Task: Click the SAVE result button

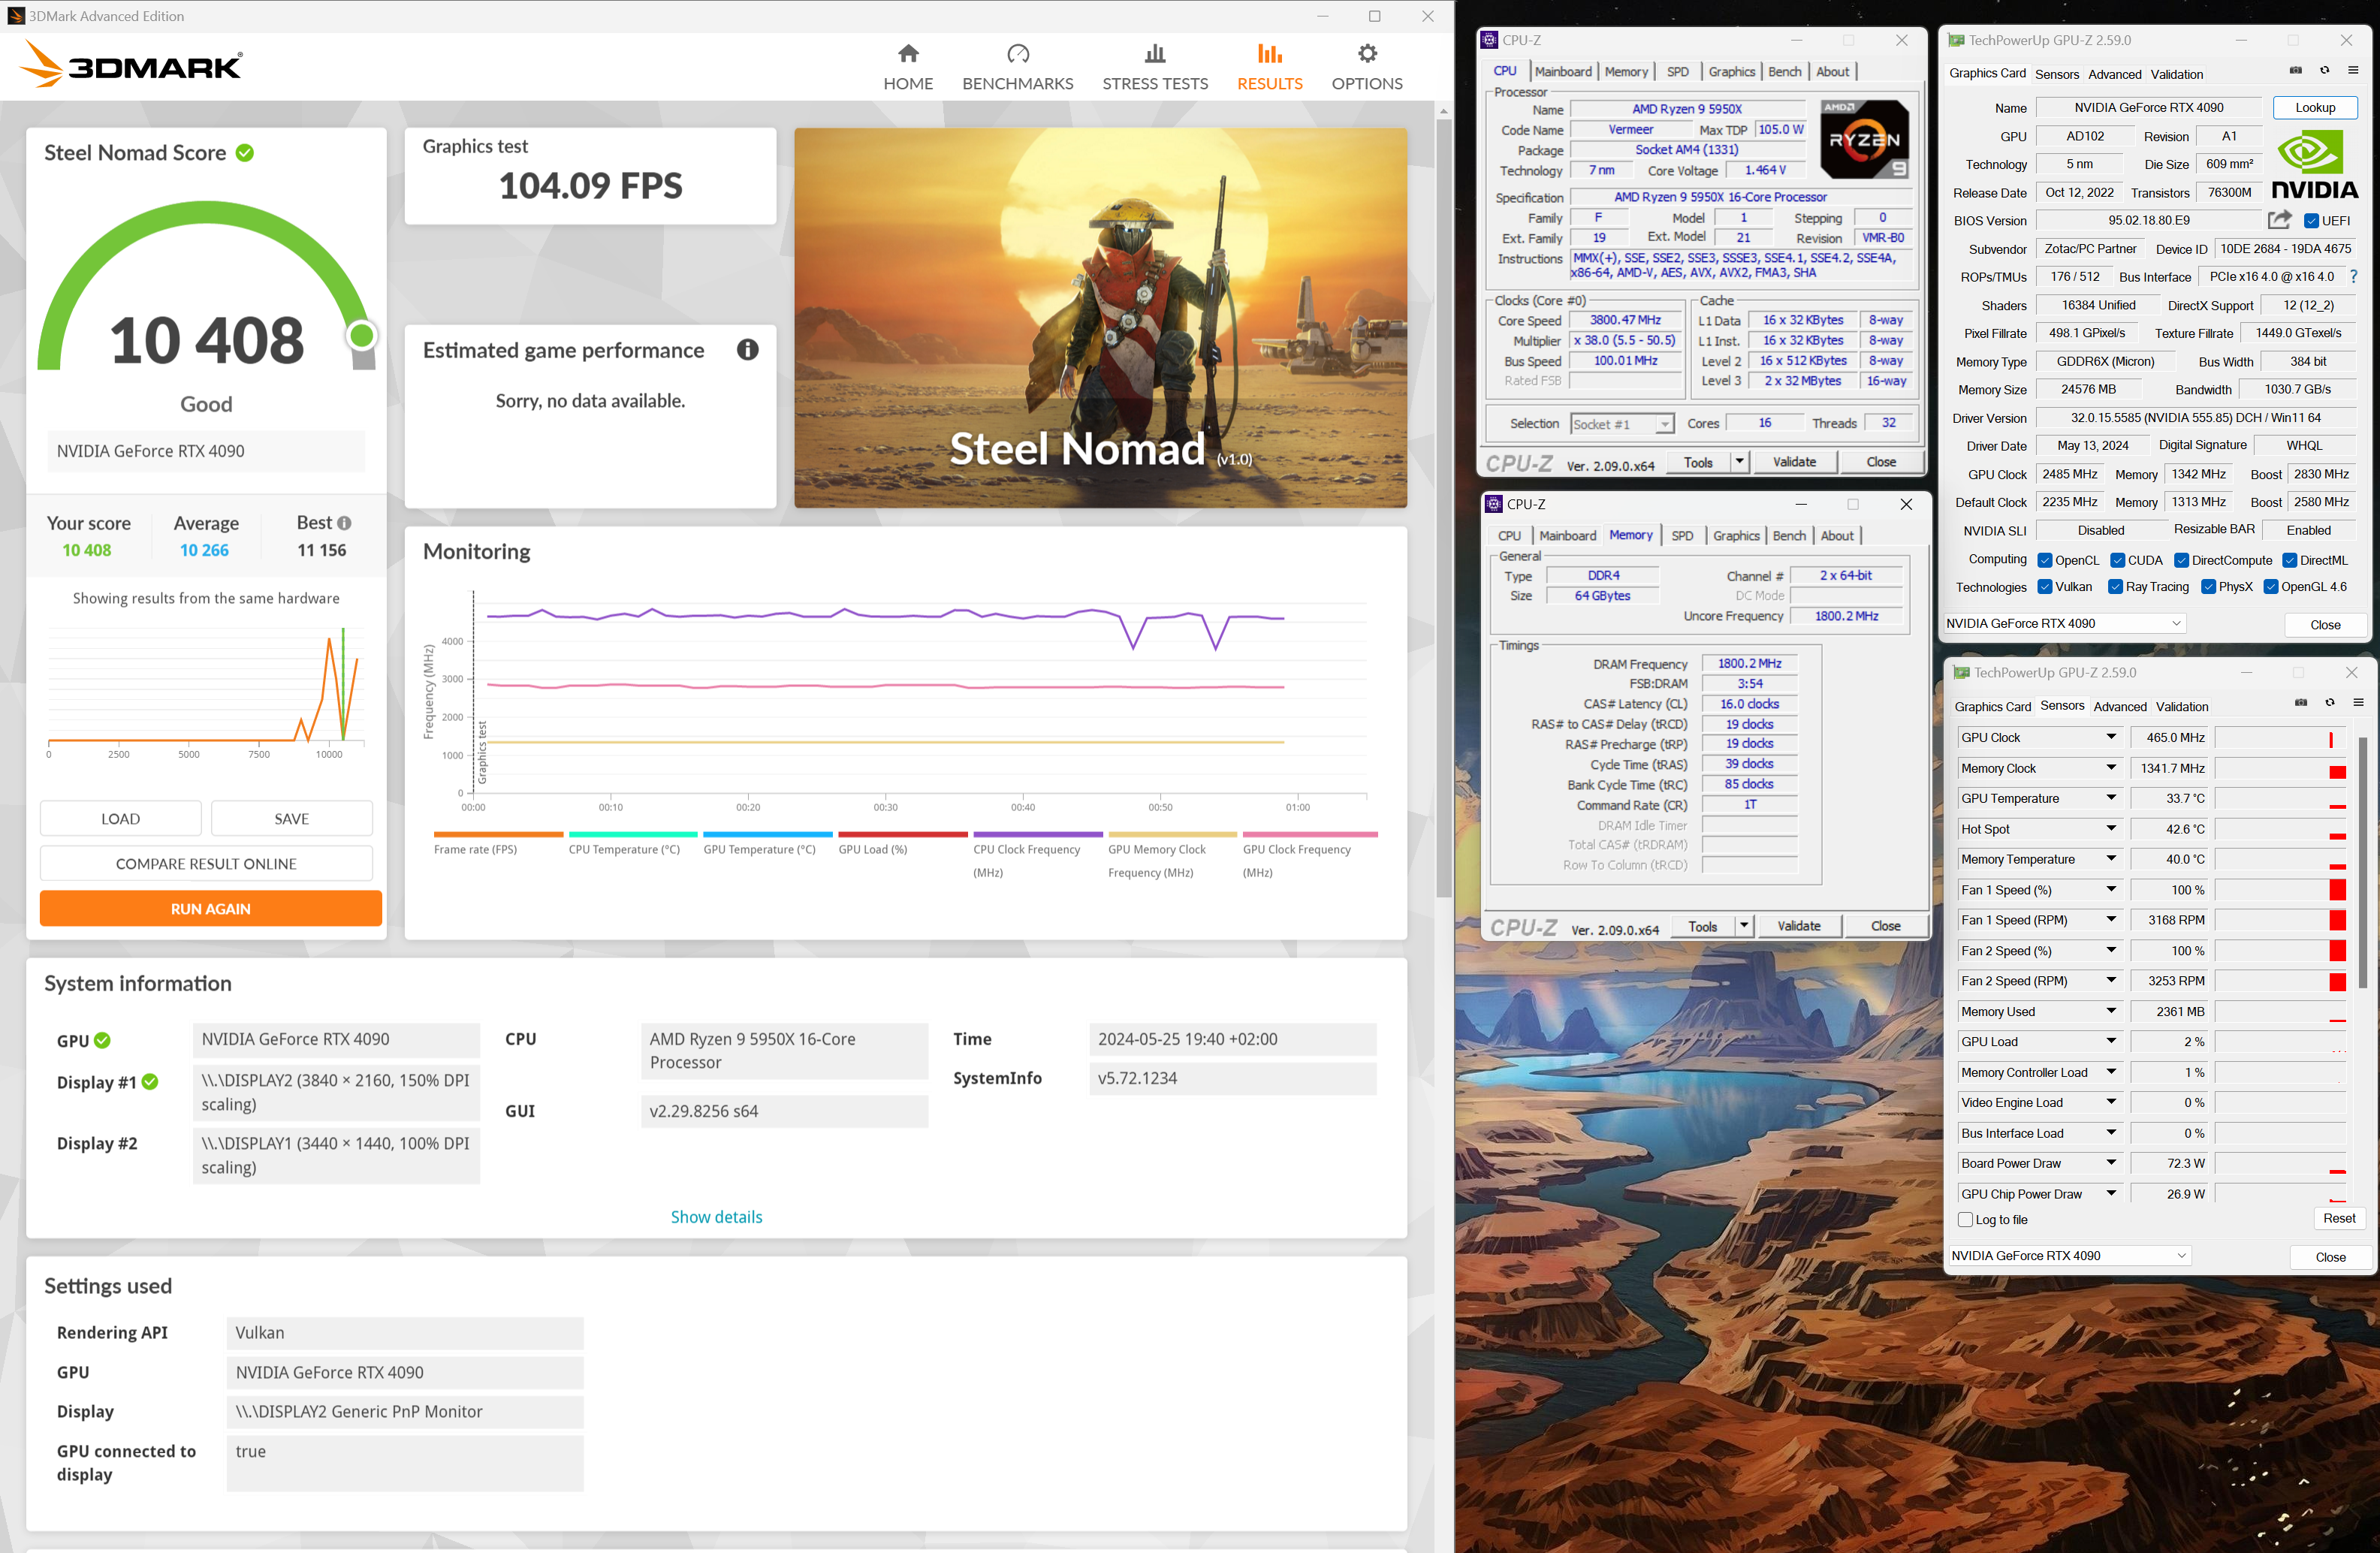Action: (x=292, y=819)
